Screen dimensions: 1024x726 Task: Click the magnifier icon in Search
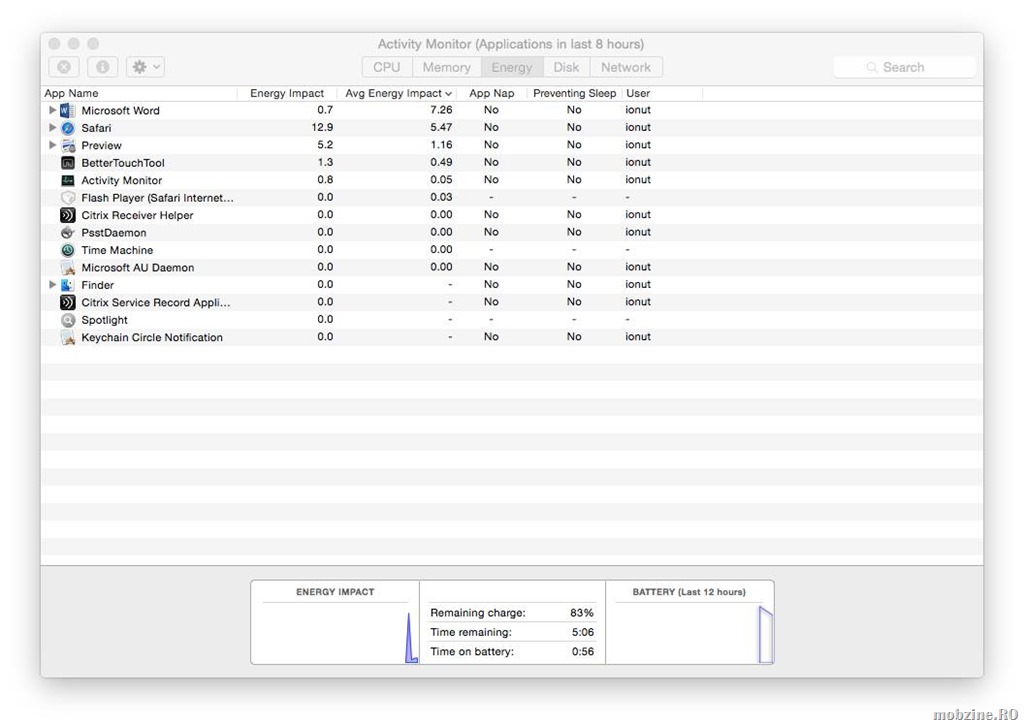[x=871, y=67]
